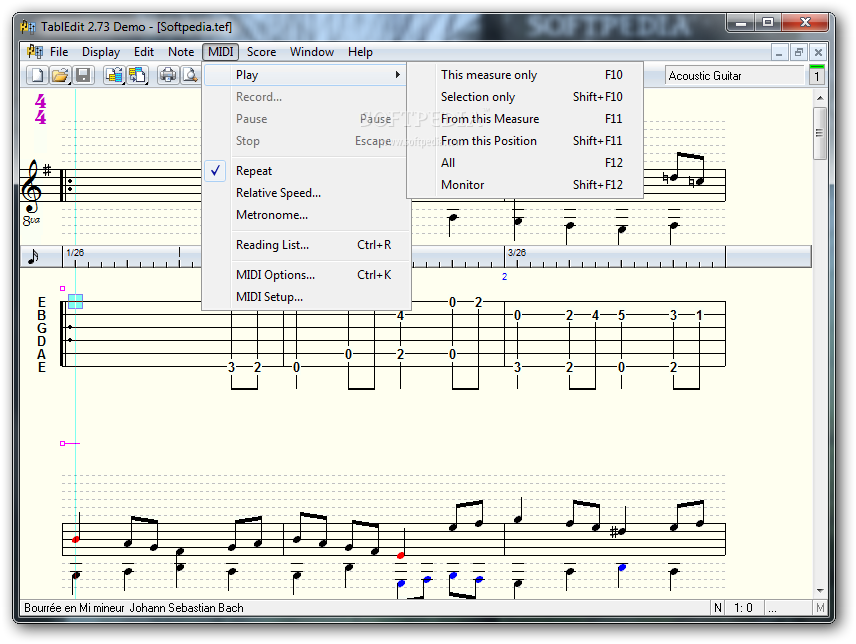Close the open MIDI menu
This screenshot has width=856, height=644.
coord(221,52)
